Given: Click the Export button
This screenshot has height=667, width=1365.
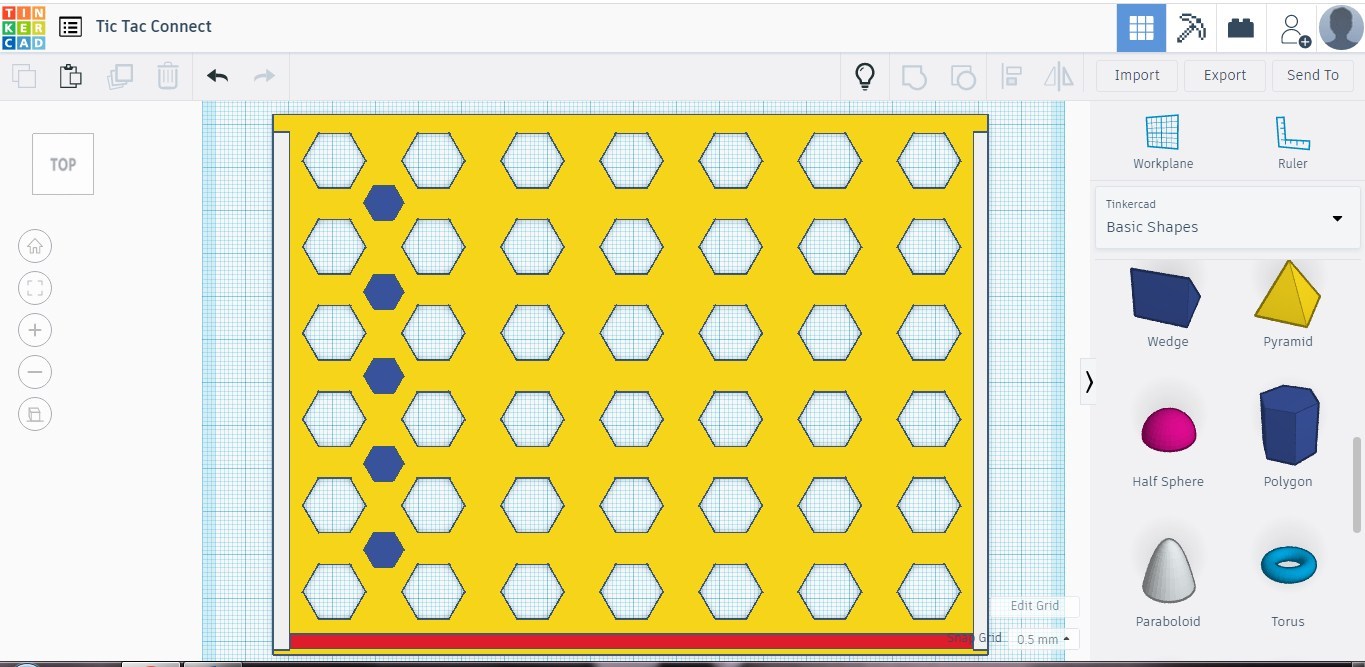Looking at the screenshot, I should point(1224,75).
